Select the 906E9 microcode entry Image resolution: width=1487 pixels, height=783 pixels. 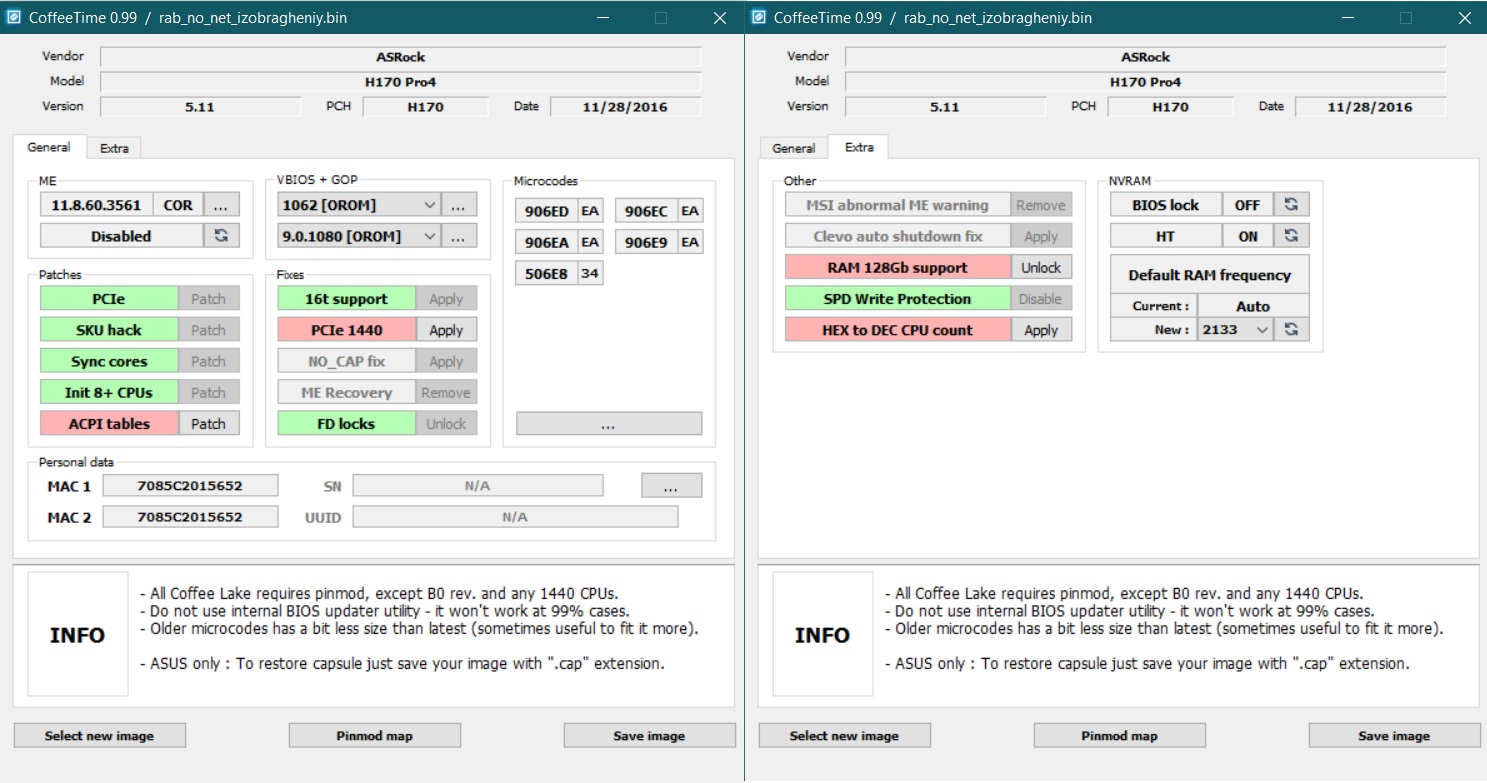click(x=659, y=241)
